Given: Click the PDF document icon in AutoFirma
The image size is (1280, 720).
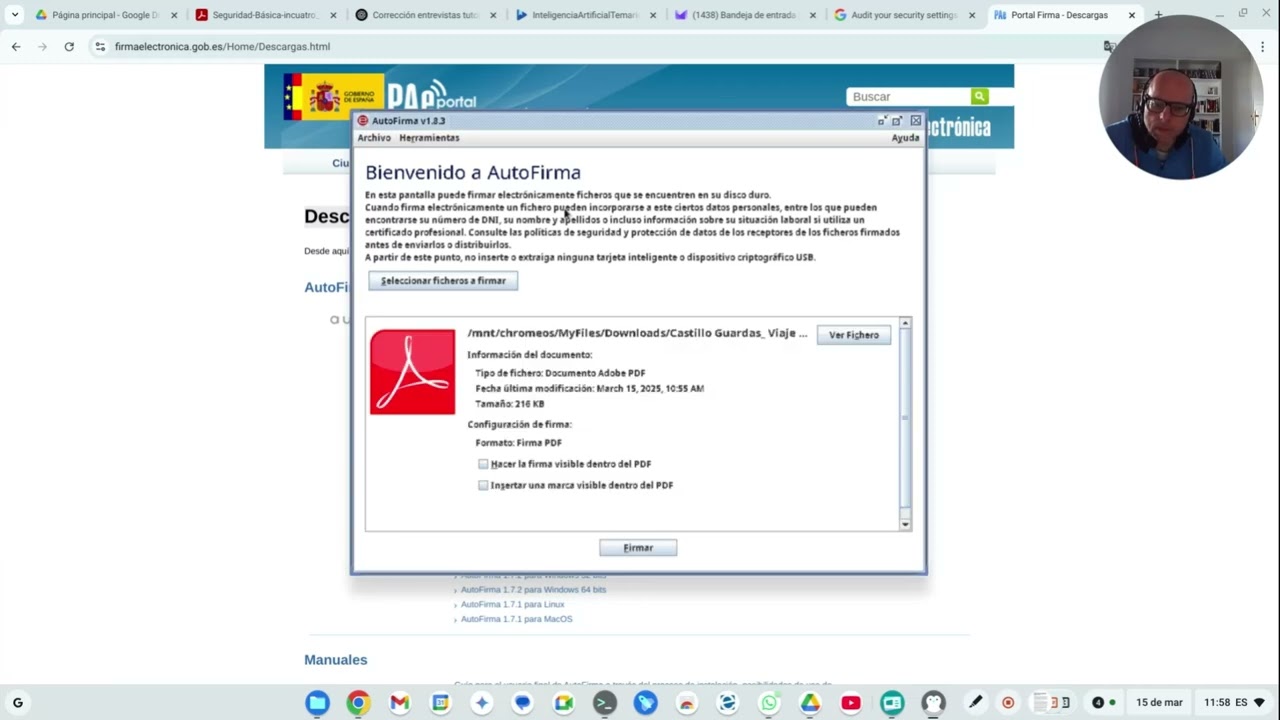Looking at the screenshot, I should click(412, 372).
